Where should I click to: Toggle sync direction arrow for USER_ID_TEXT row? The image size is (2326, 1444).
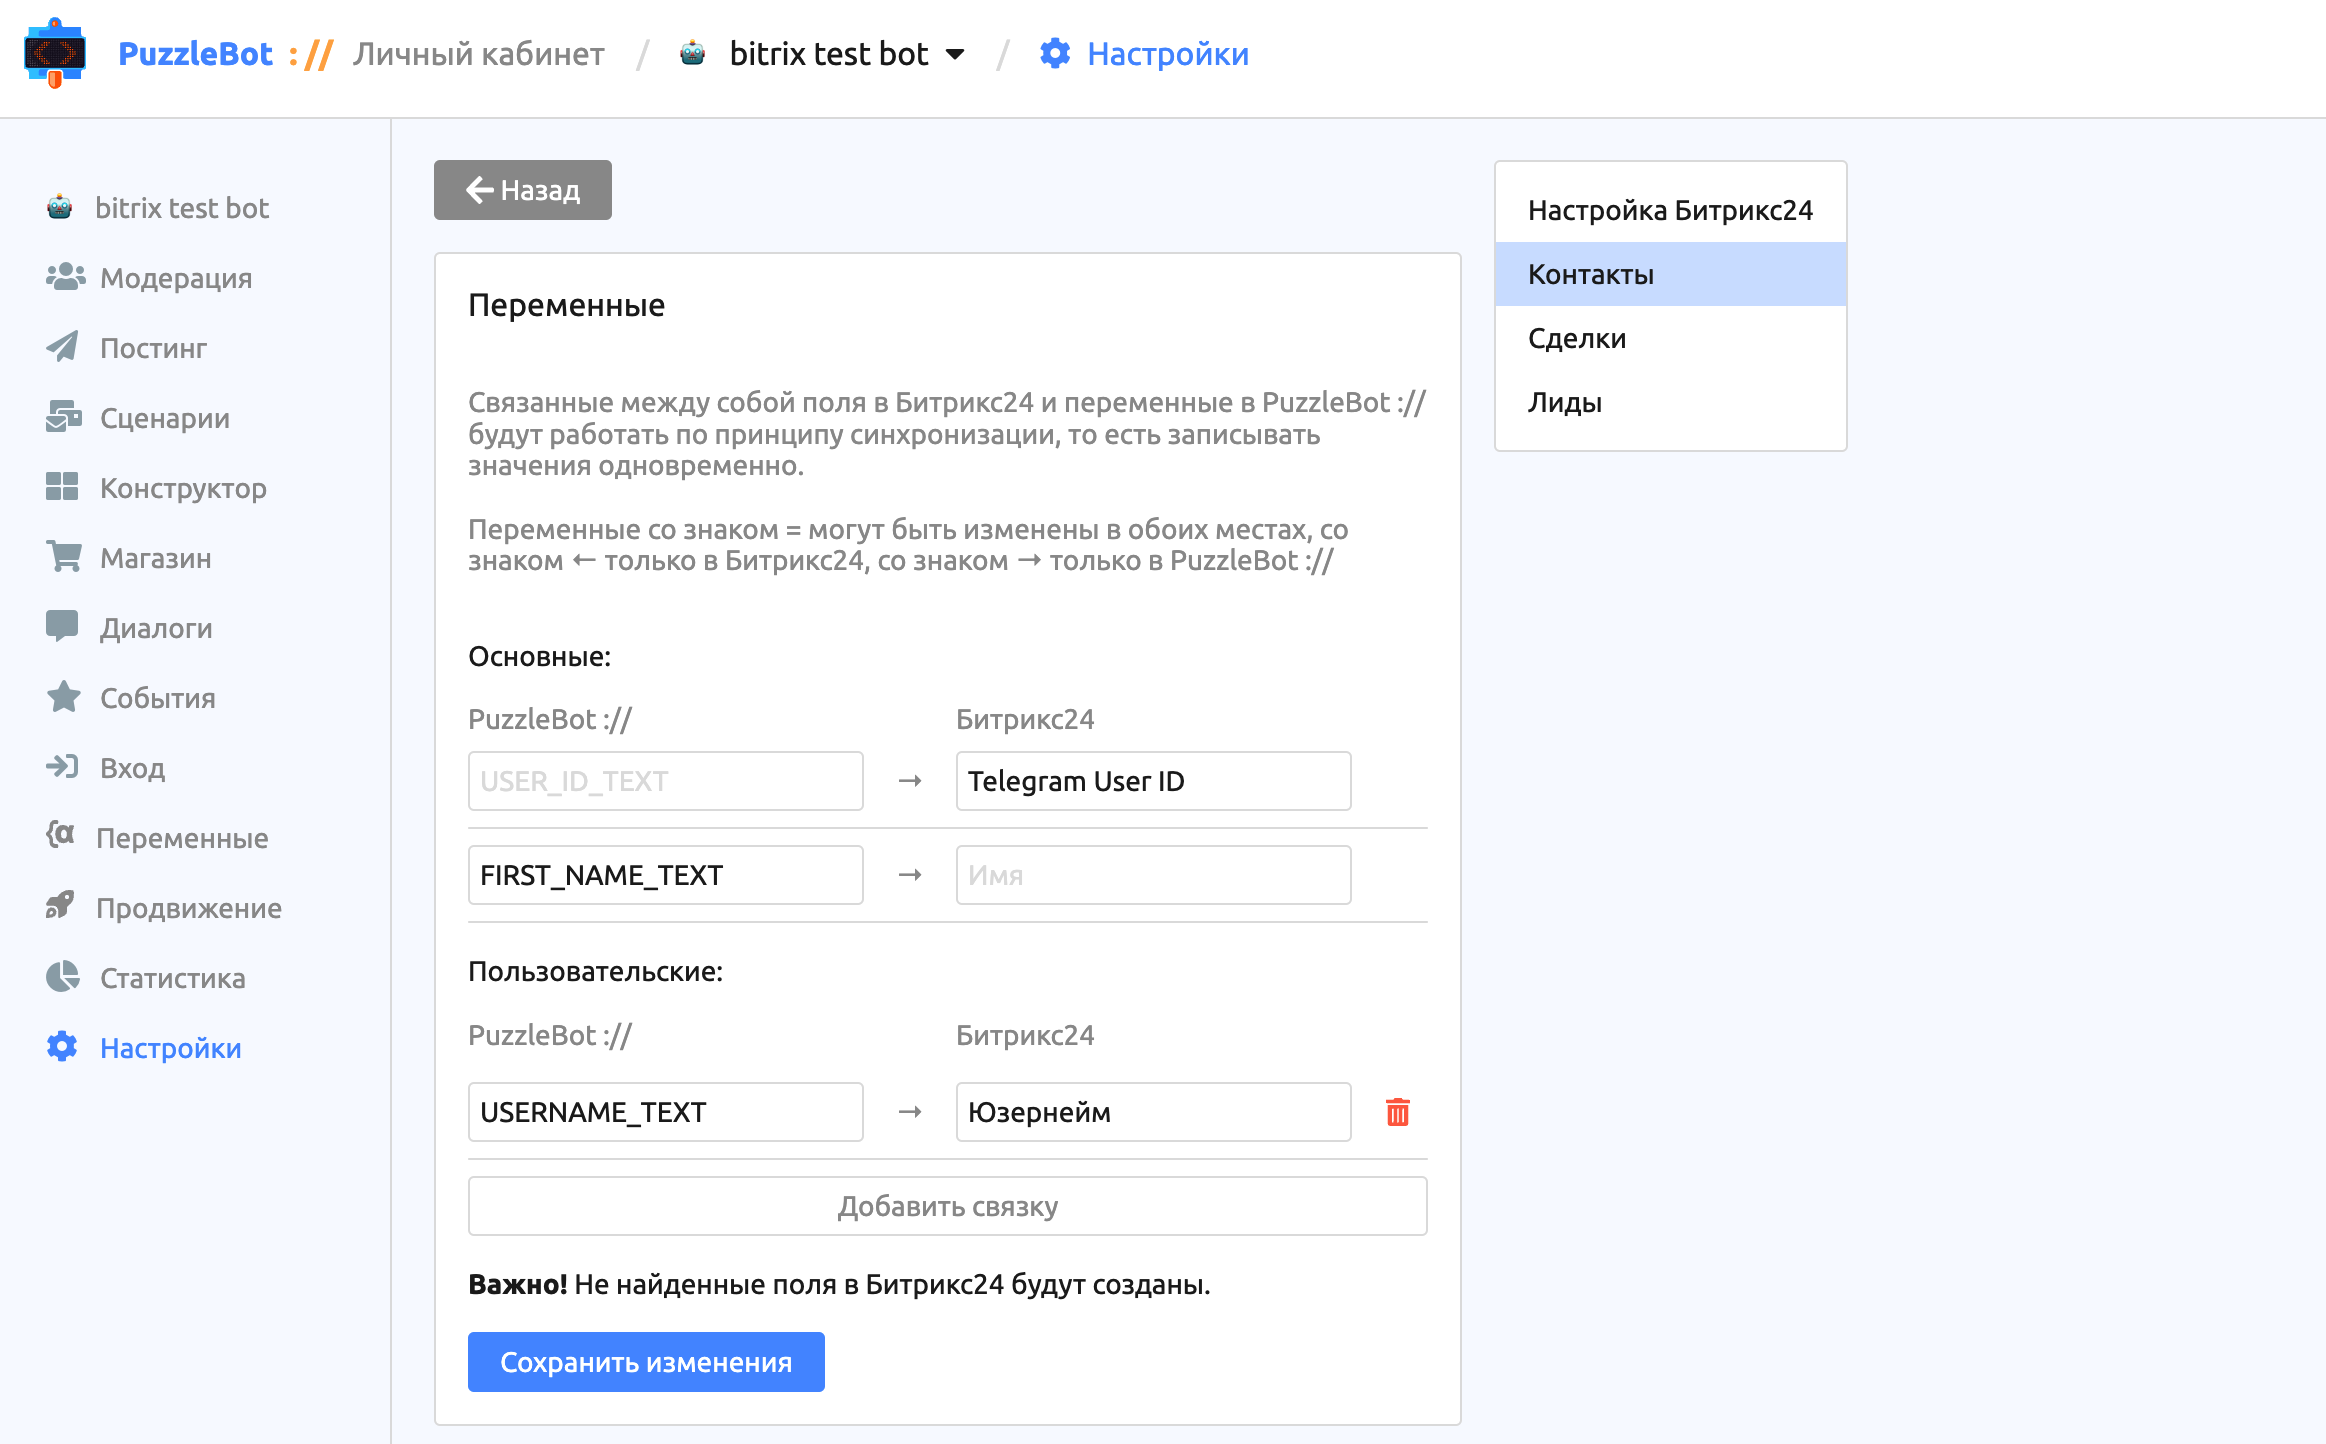pos(910,781)
